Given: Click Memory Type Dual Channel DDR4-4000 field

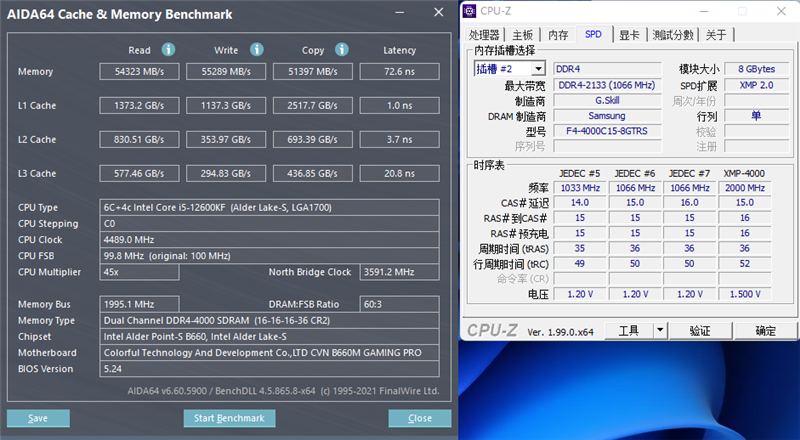Looking at the screenshot, I should (x=269, y=321).
